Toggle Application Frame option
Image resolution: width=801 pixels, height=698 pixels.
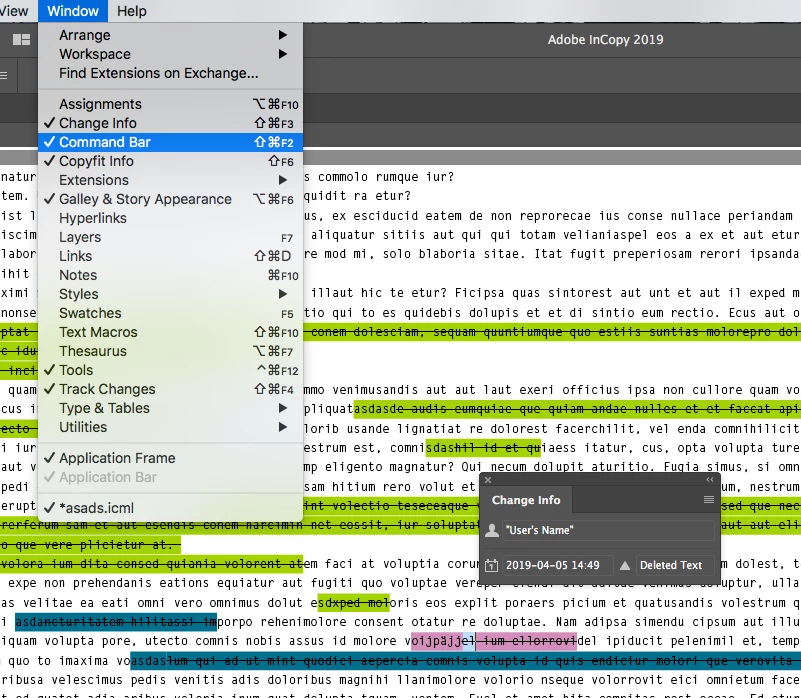(170, 458)
